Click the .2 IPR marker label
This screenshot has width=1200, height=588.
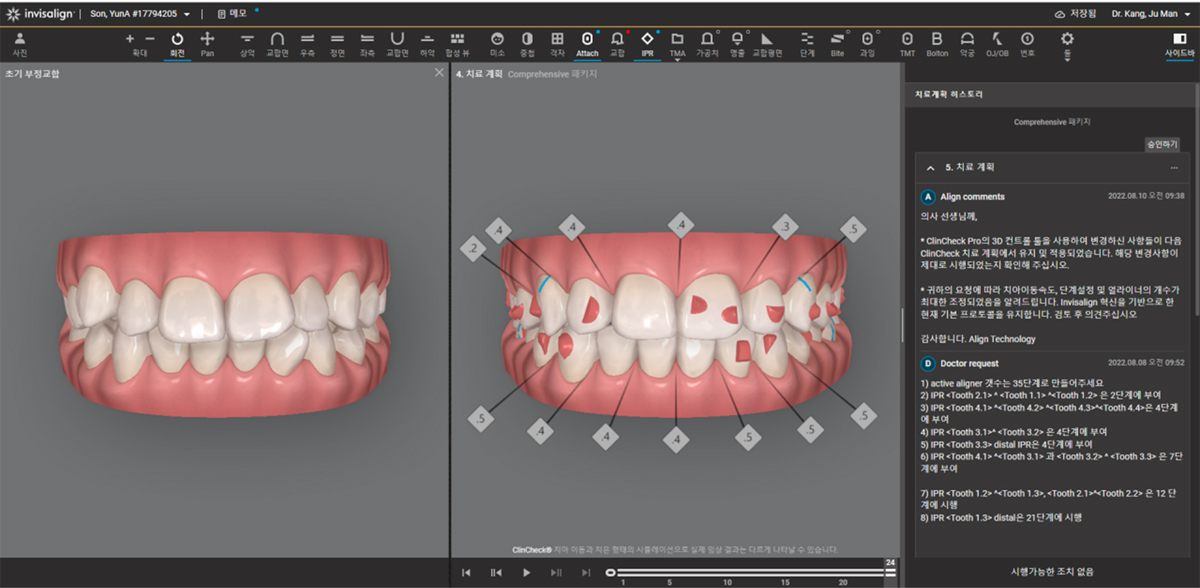472,247
